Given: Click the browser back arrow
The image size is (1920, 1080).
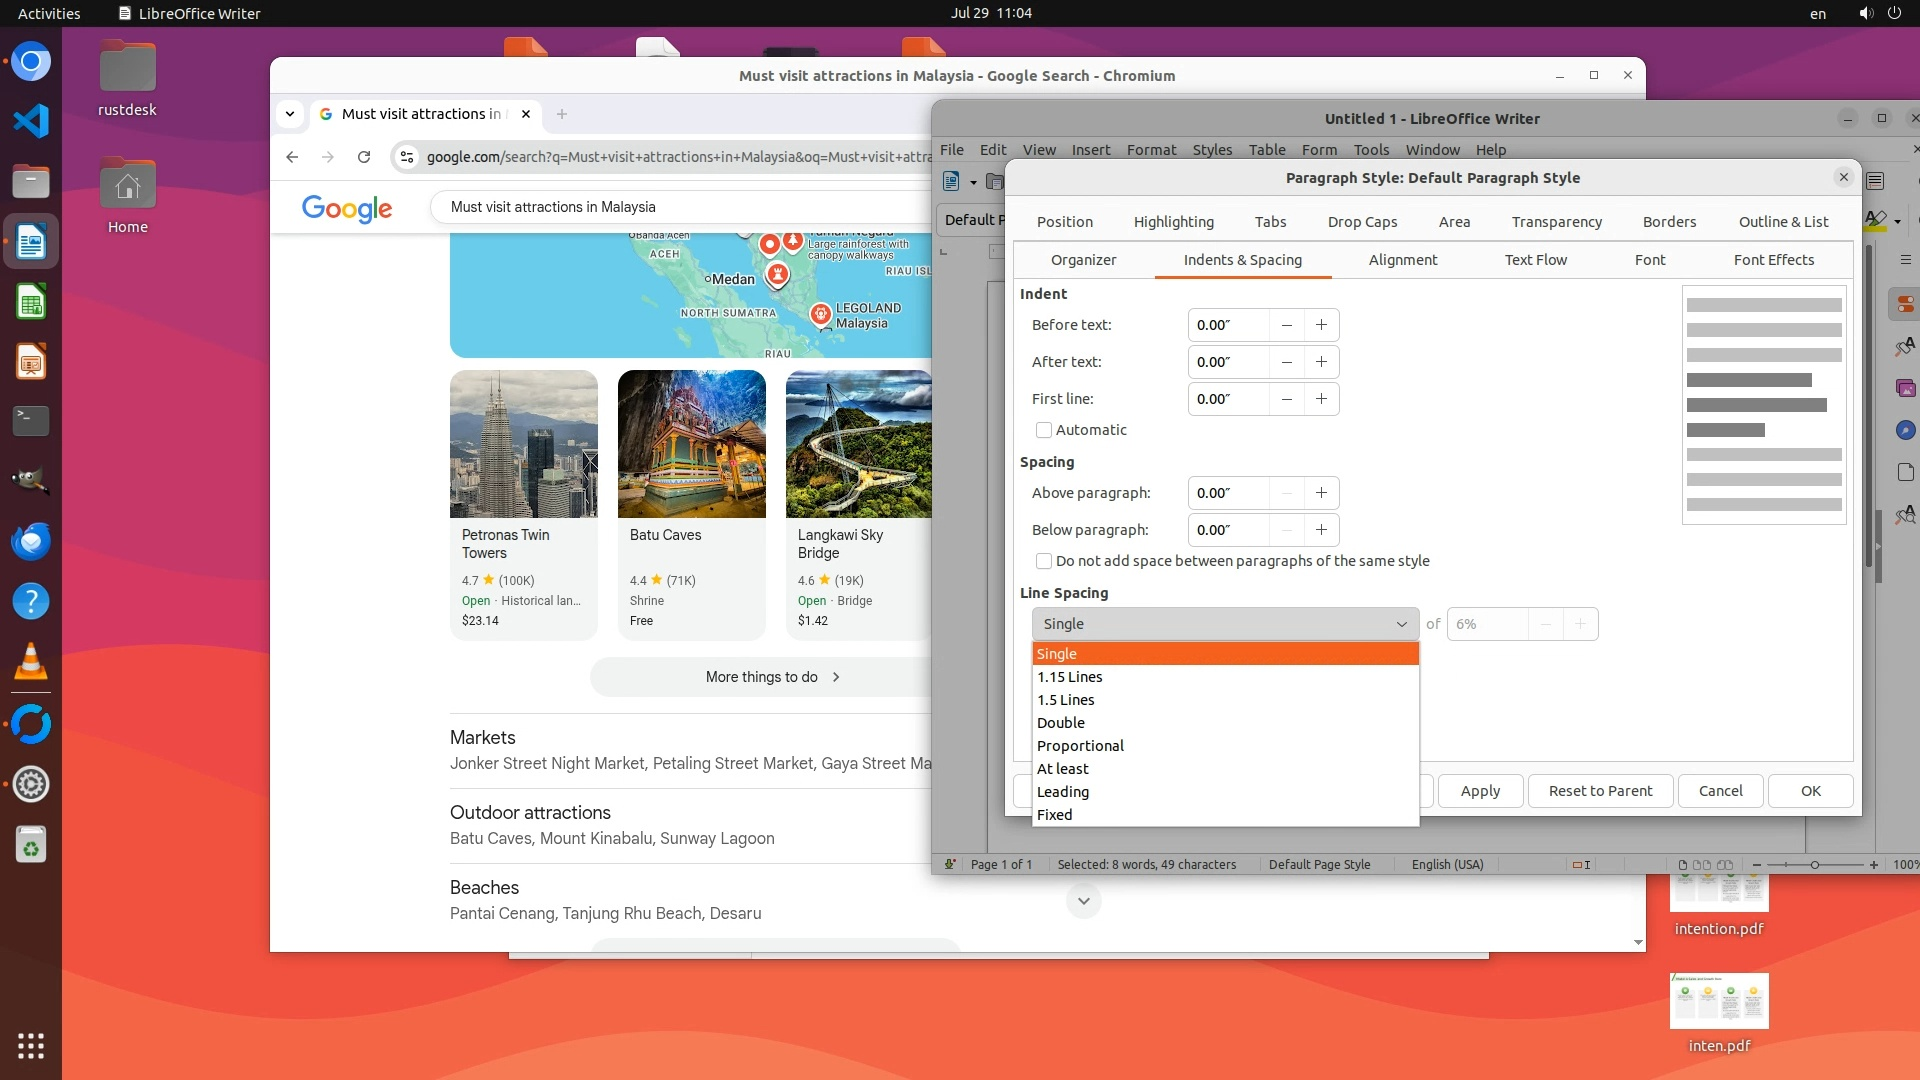Looking at the screenshot, I should click(x=292, y=157).
